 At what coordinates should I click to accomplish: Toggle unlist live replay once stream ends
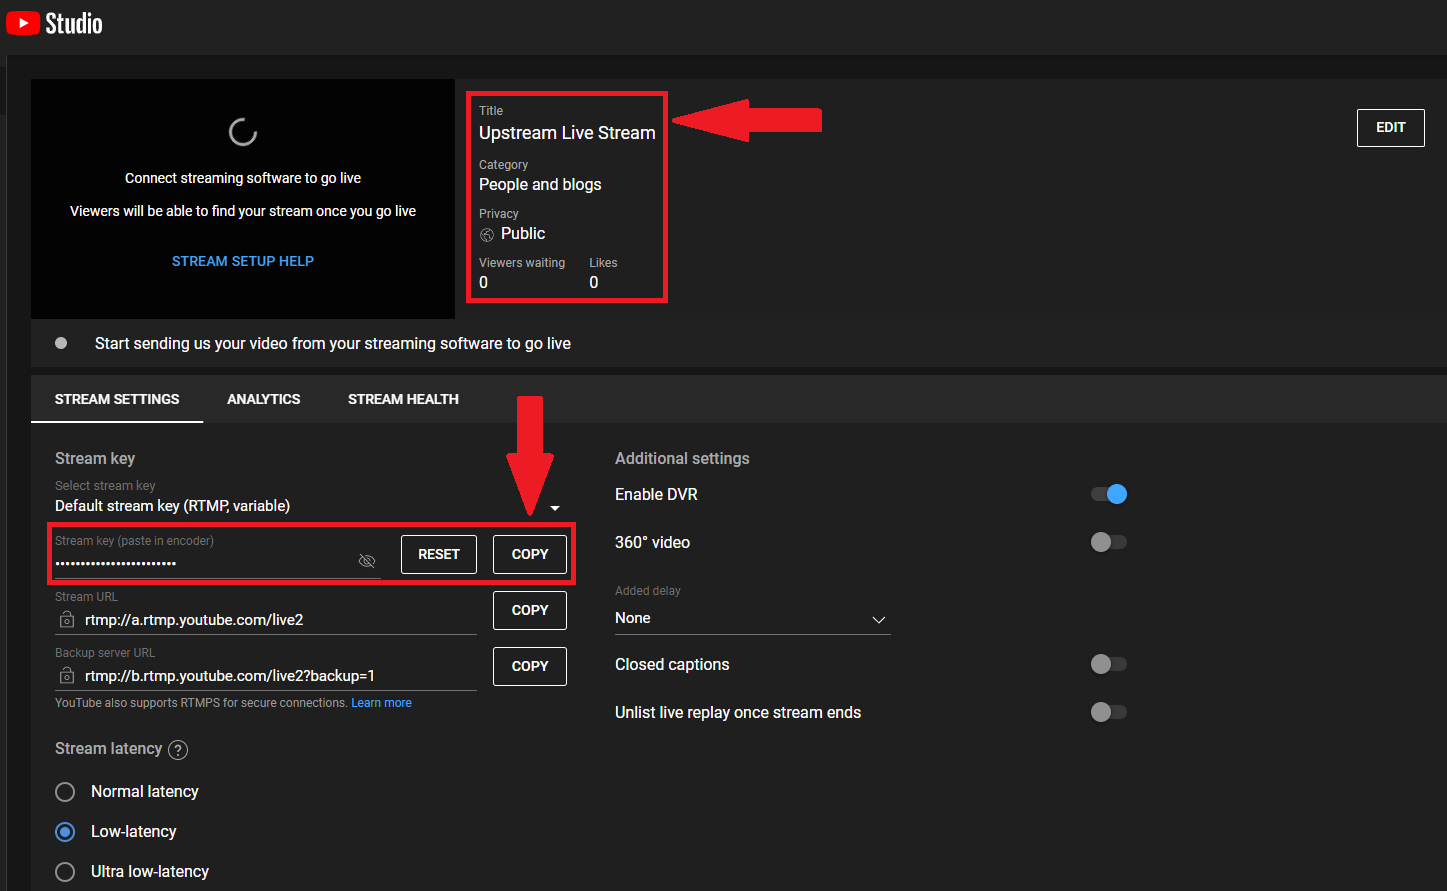coord(1108,711)
